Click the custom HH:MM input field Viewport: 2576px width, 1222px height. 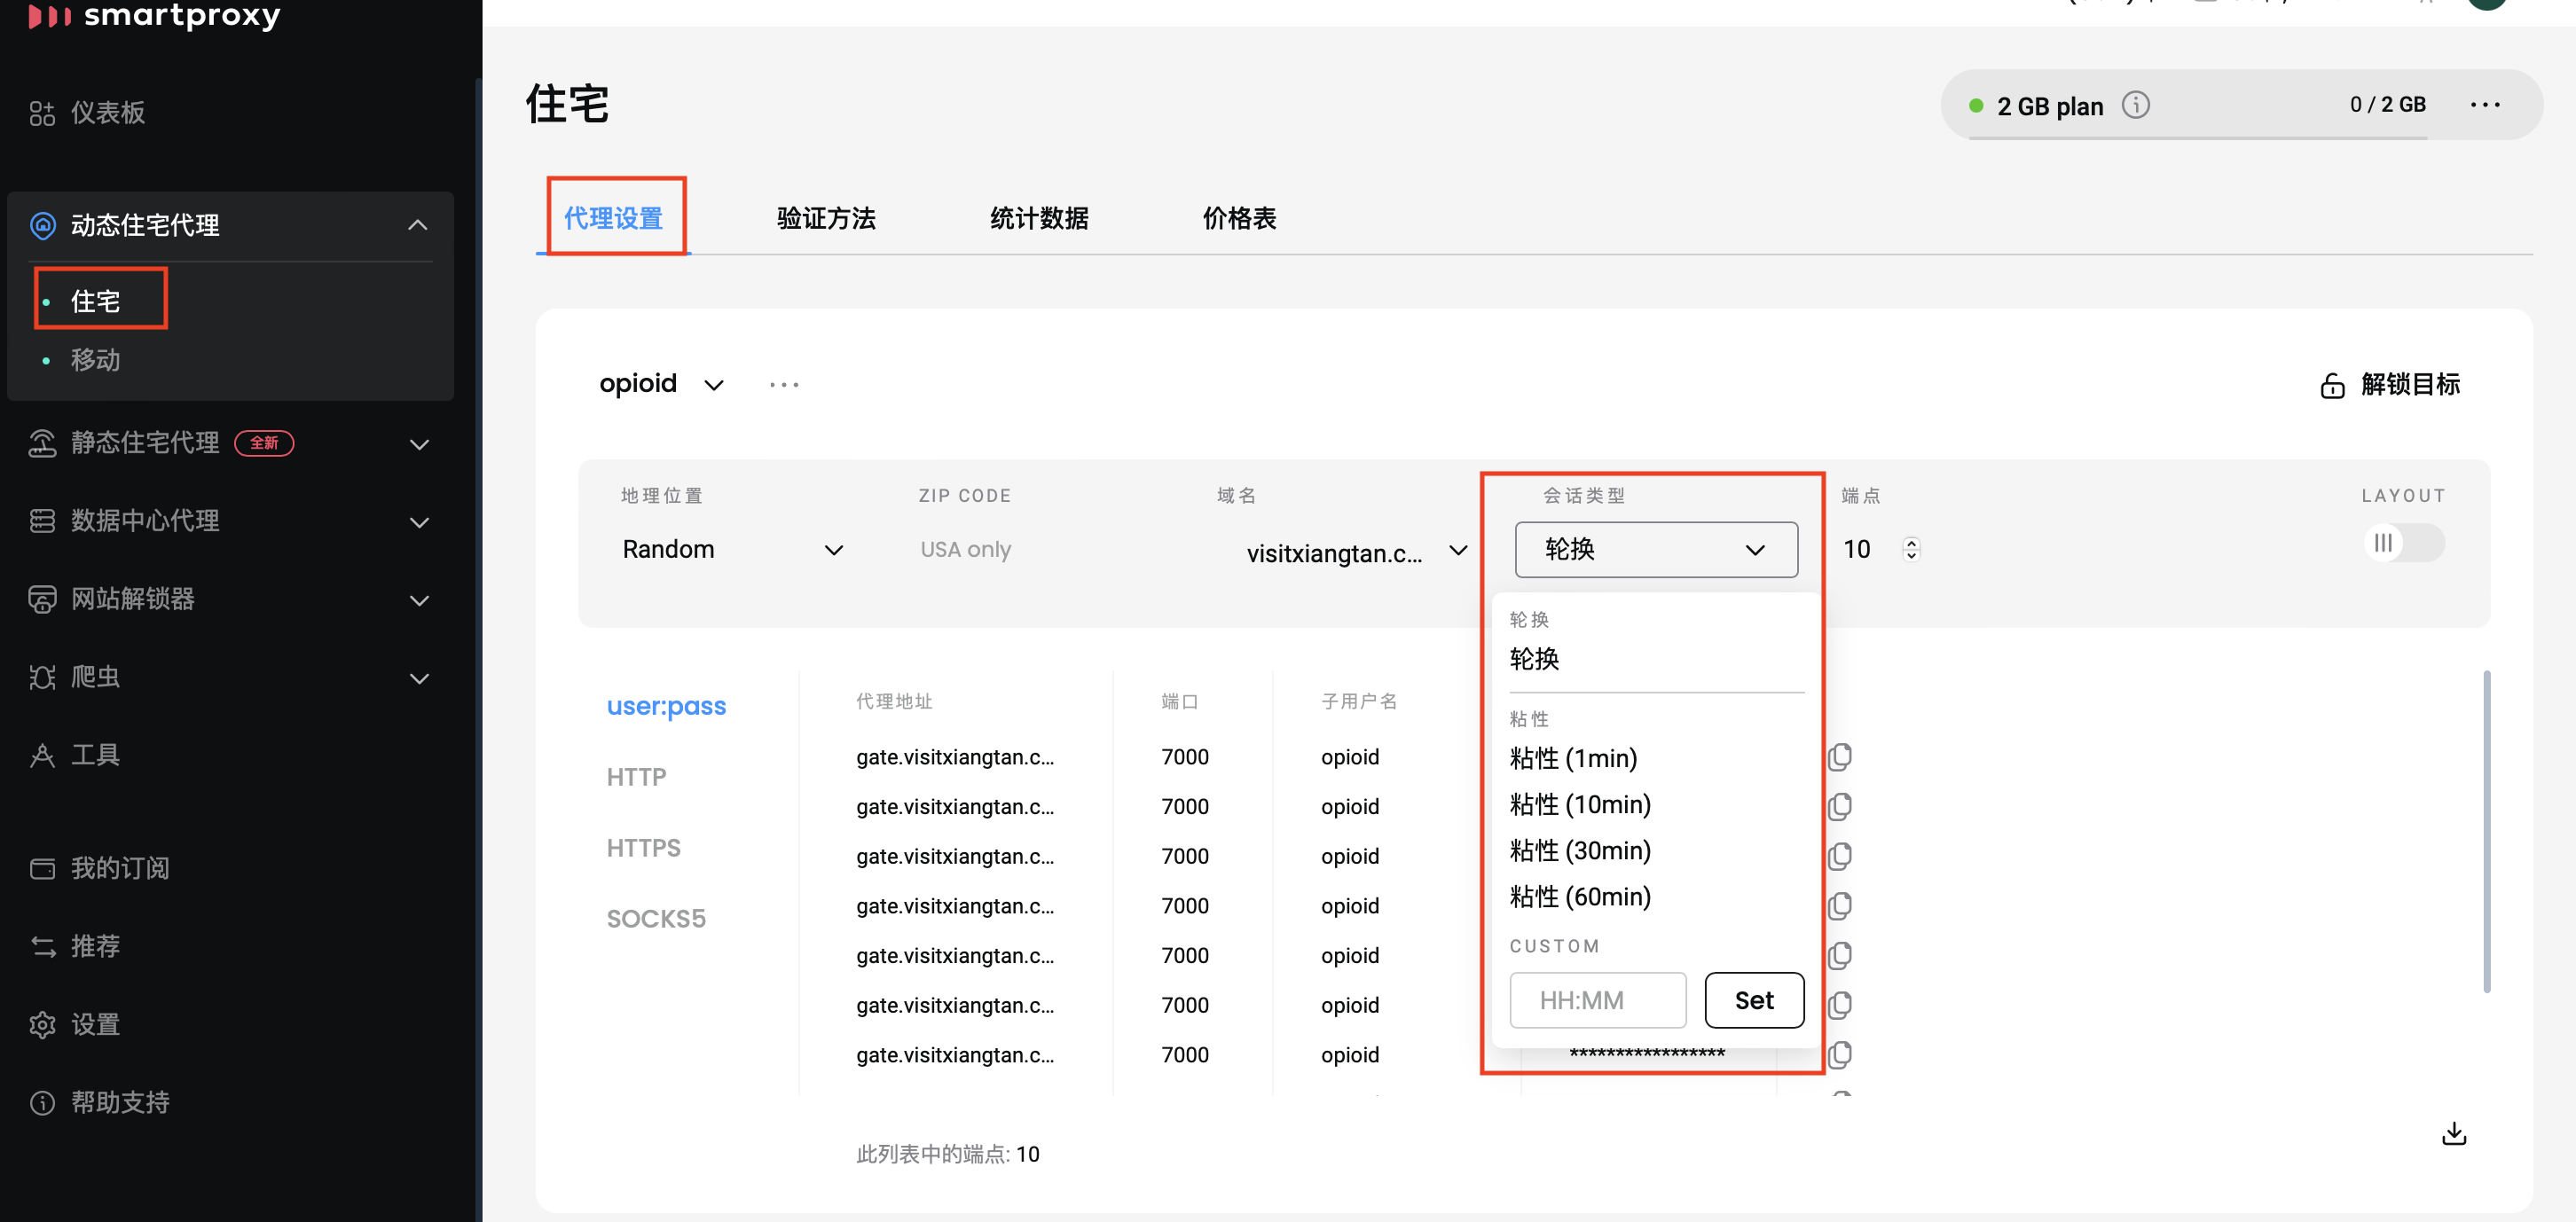click(1597, 1000)
